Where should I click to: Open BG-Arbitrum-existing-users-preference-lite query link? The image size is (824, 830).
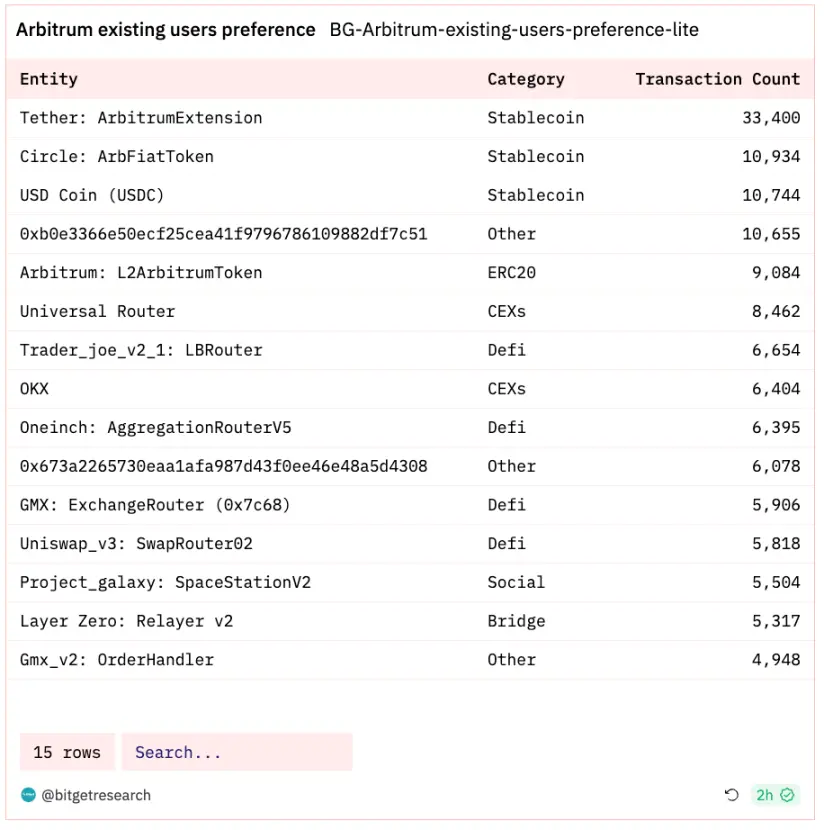(514, 30)
